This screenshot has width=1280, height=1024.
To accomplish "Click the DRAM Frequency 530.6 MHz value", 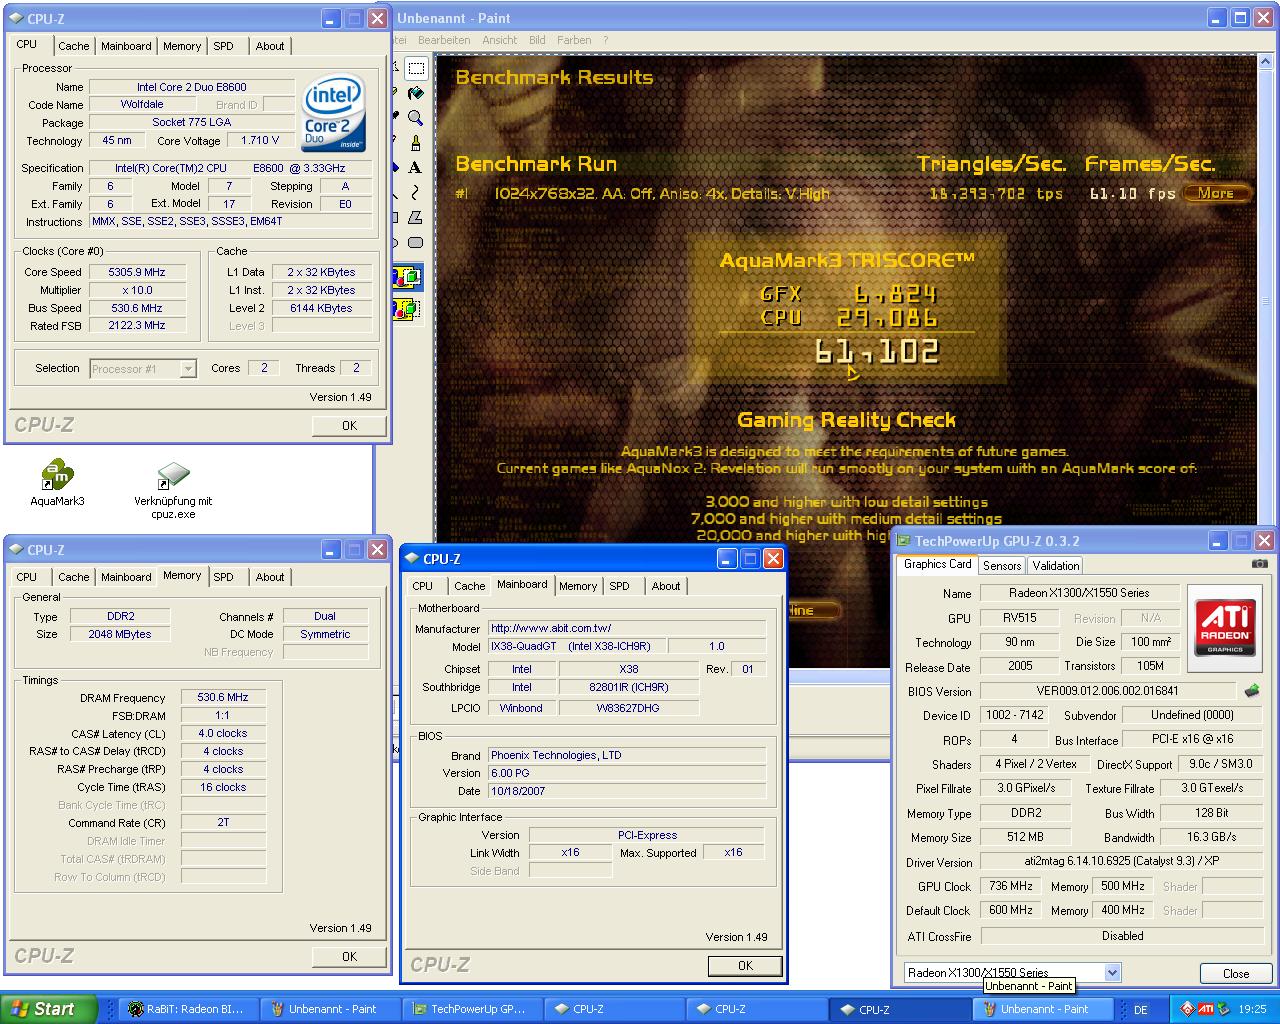I will (x=223, y=697).
